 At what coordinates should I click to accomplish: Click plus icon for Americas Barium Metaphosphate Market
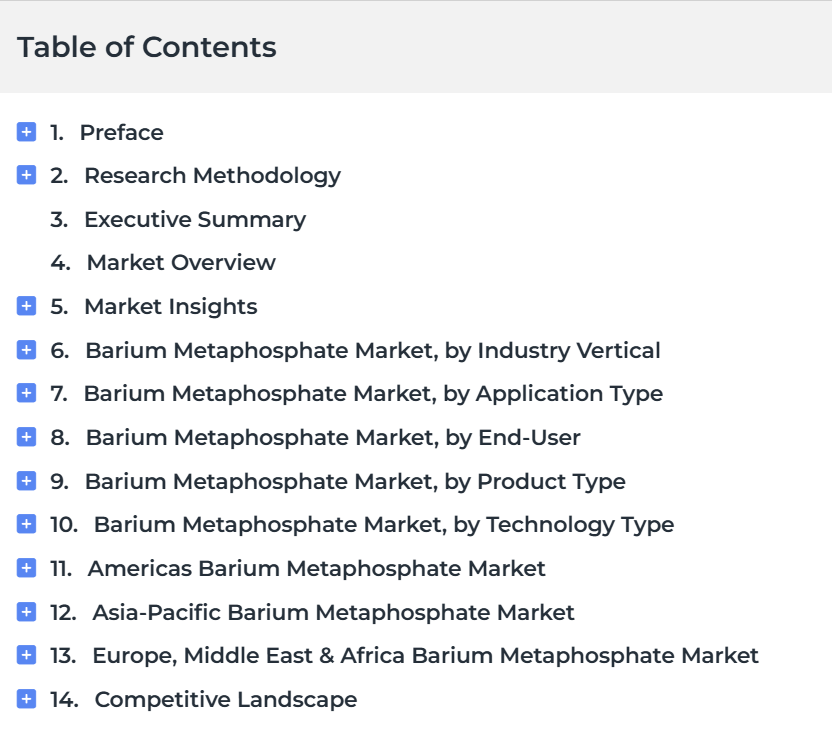tap(27, 568)
